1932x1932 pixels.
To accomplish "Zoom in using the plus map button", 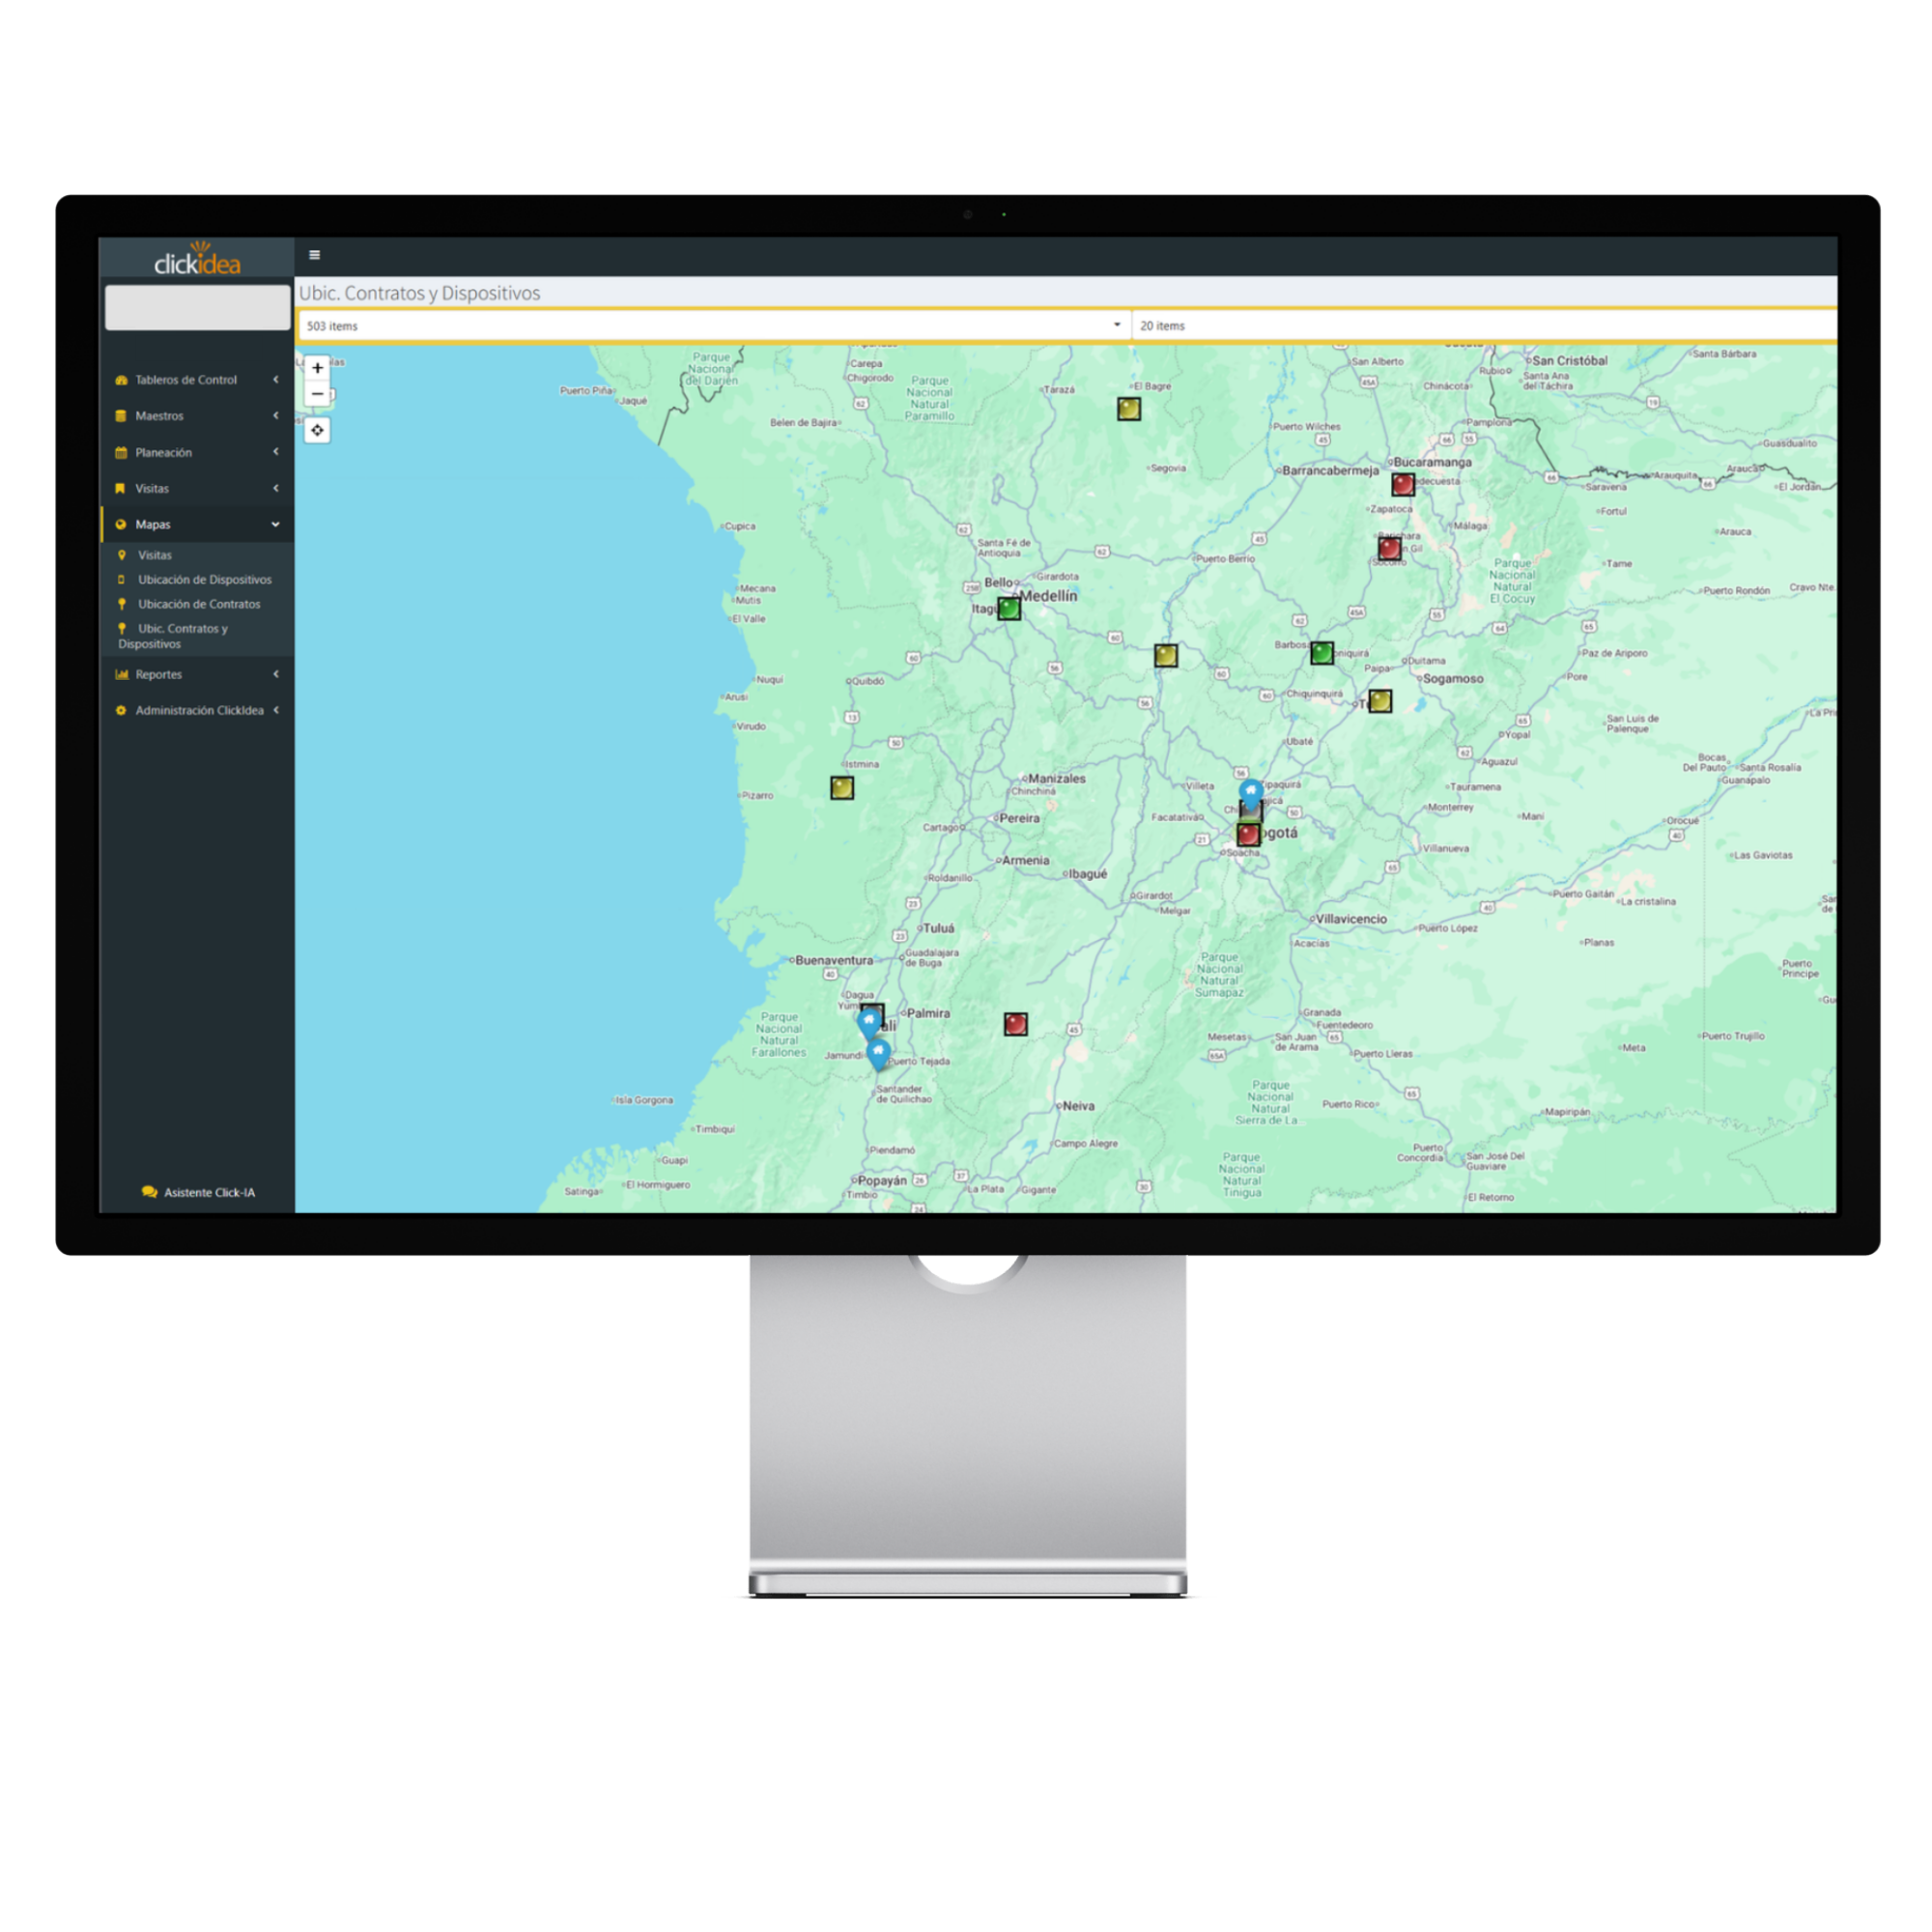I will pos(317,368).
